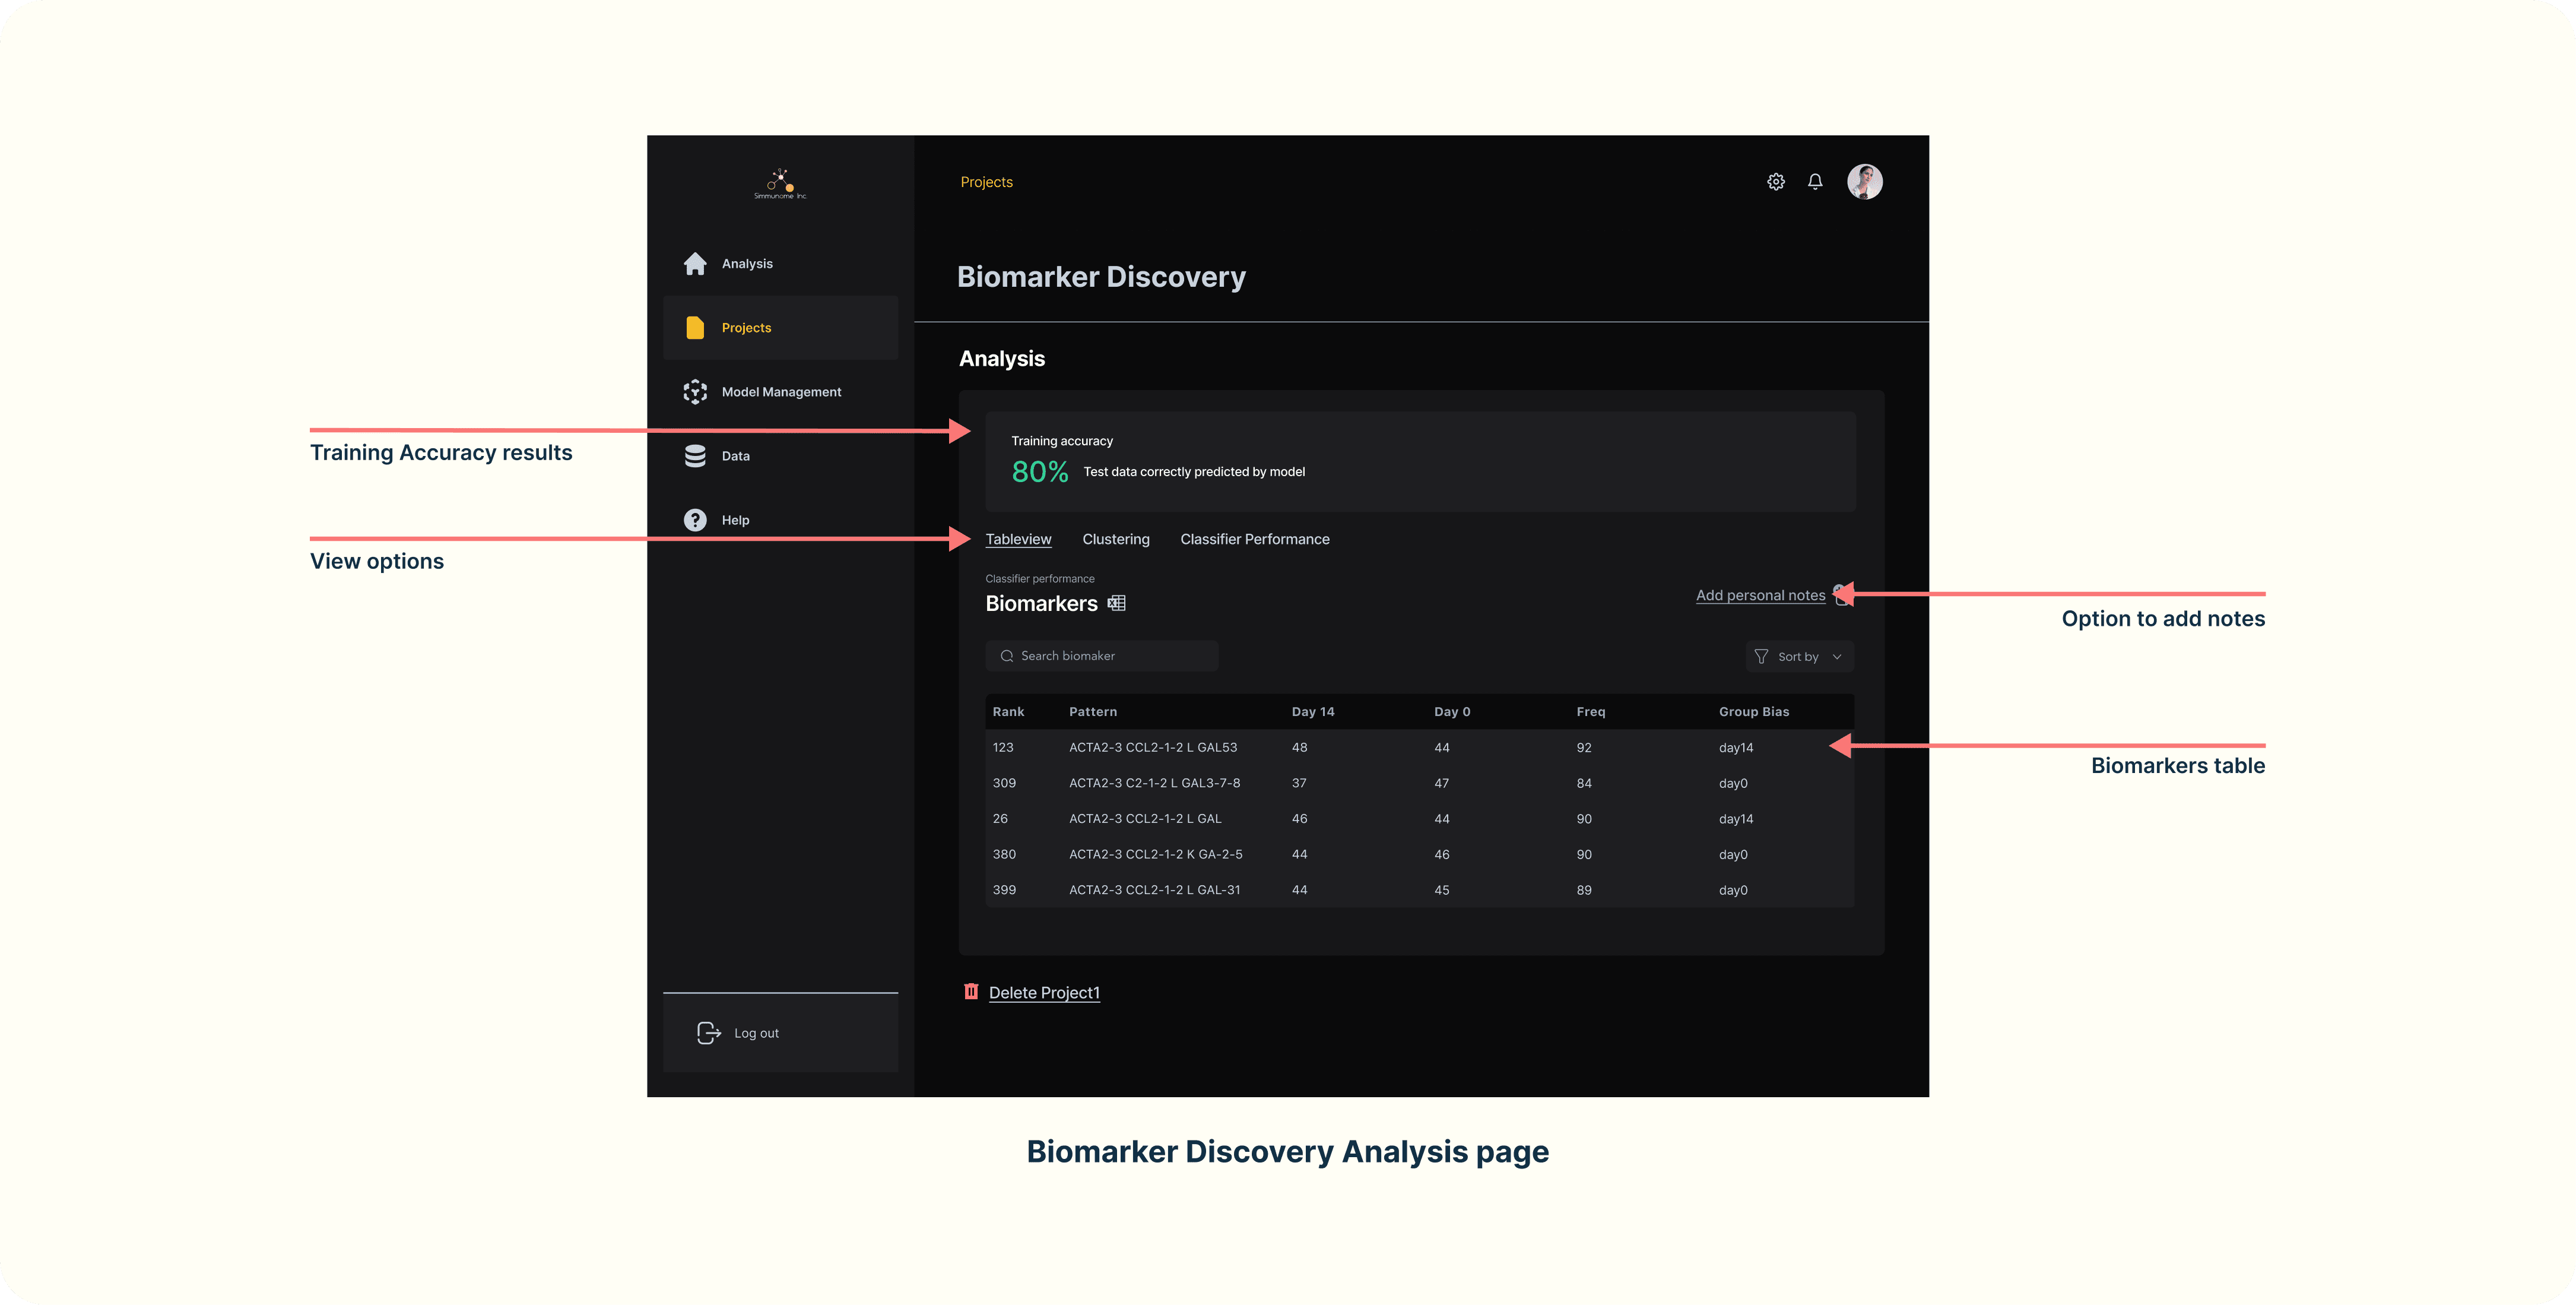This screenshot has width=2576, height=1305.
Task: Select the Tableview tab
Action: [x=1018, y=539]
